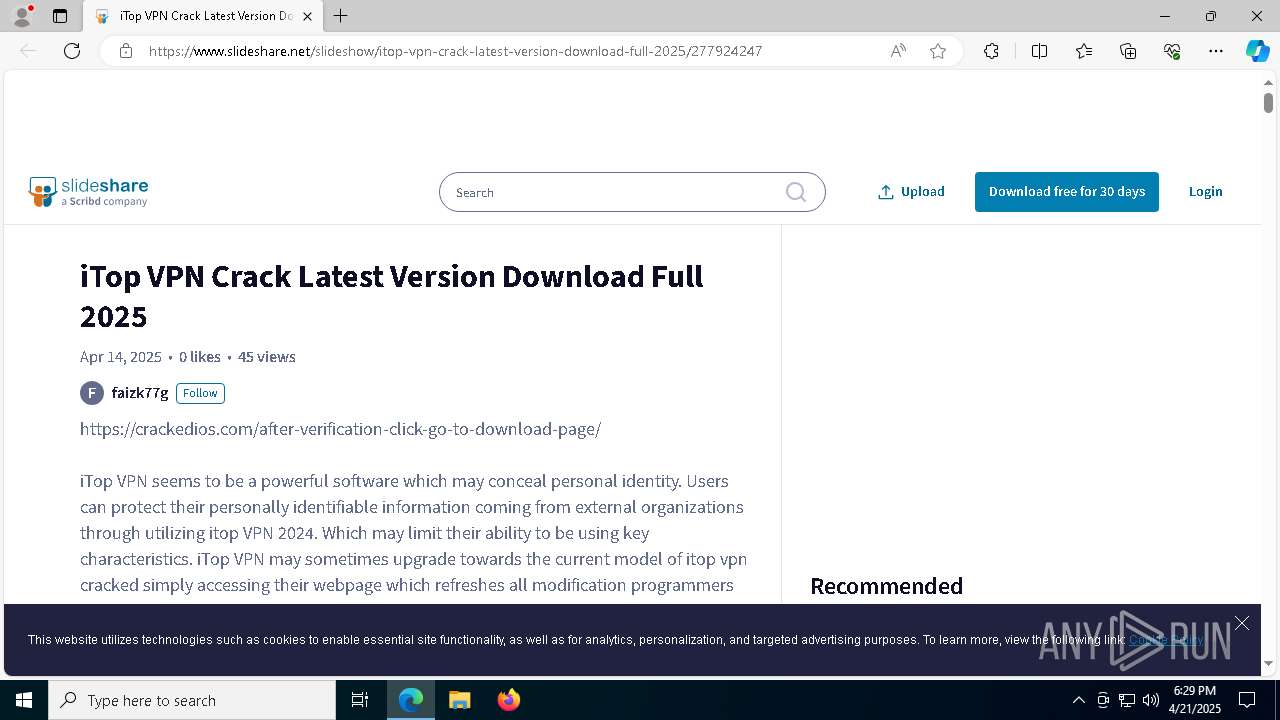This screenshot has width=1280, height=720.
Task: Open Collections panel
Action: click(1128, 51)
